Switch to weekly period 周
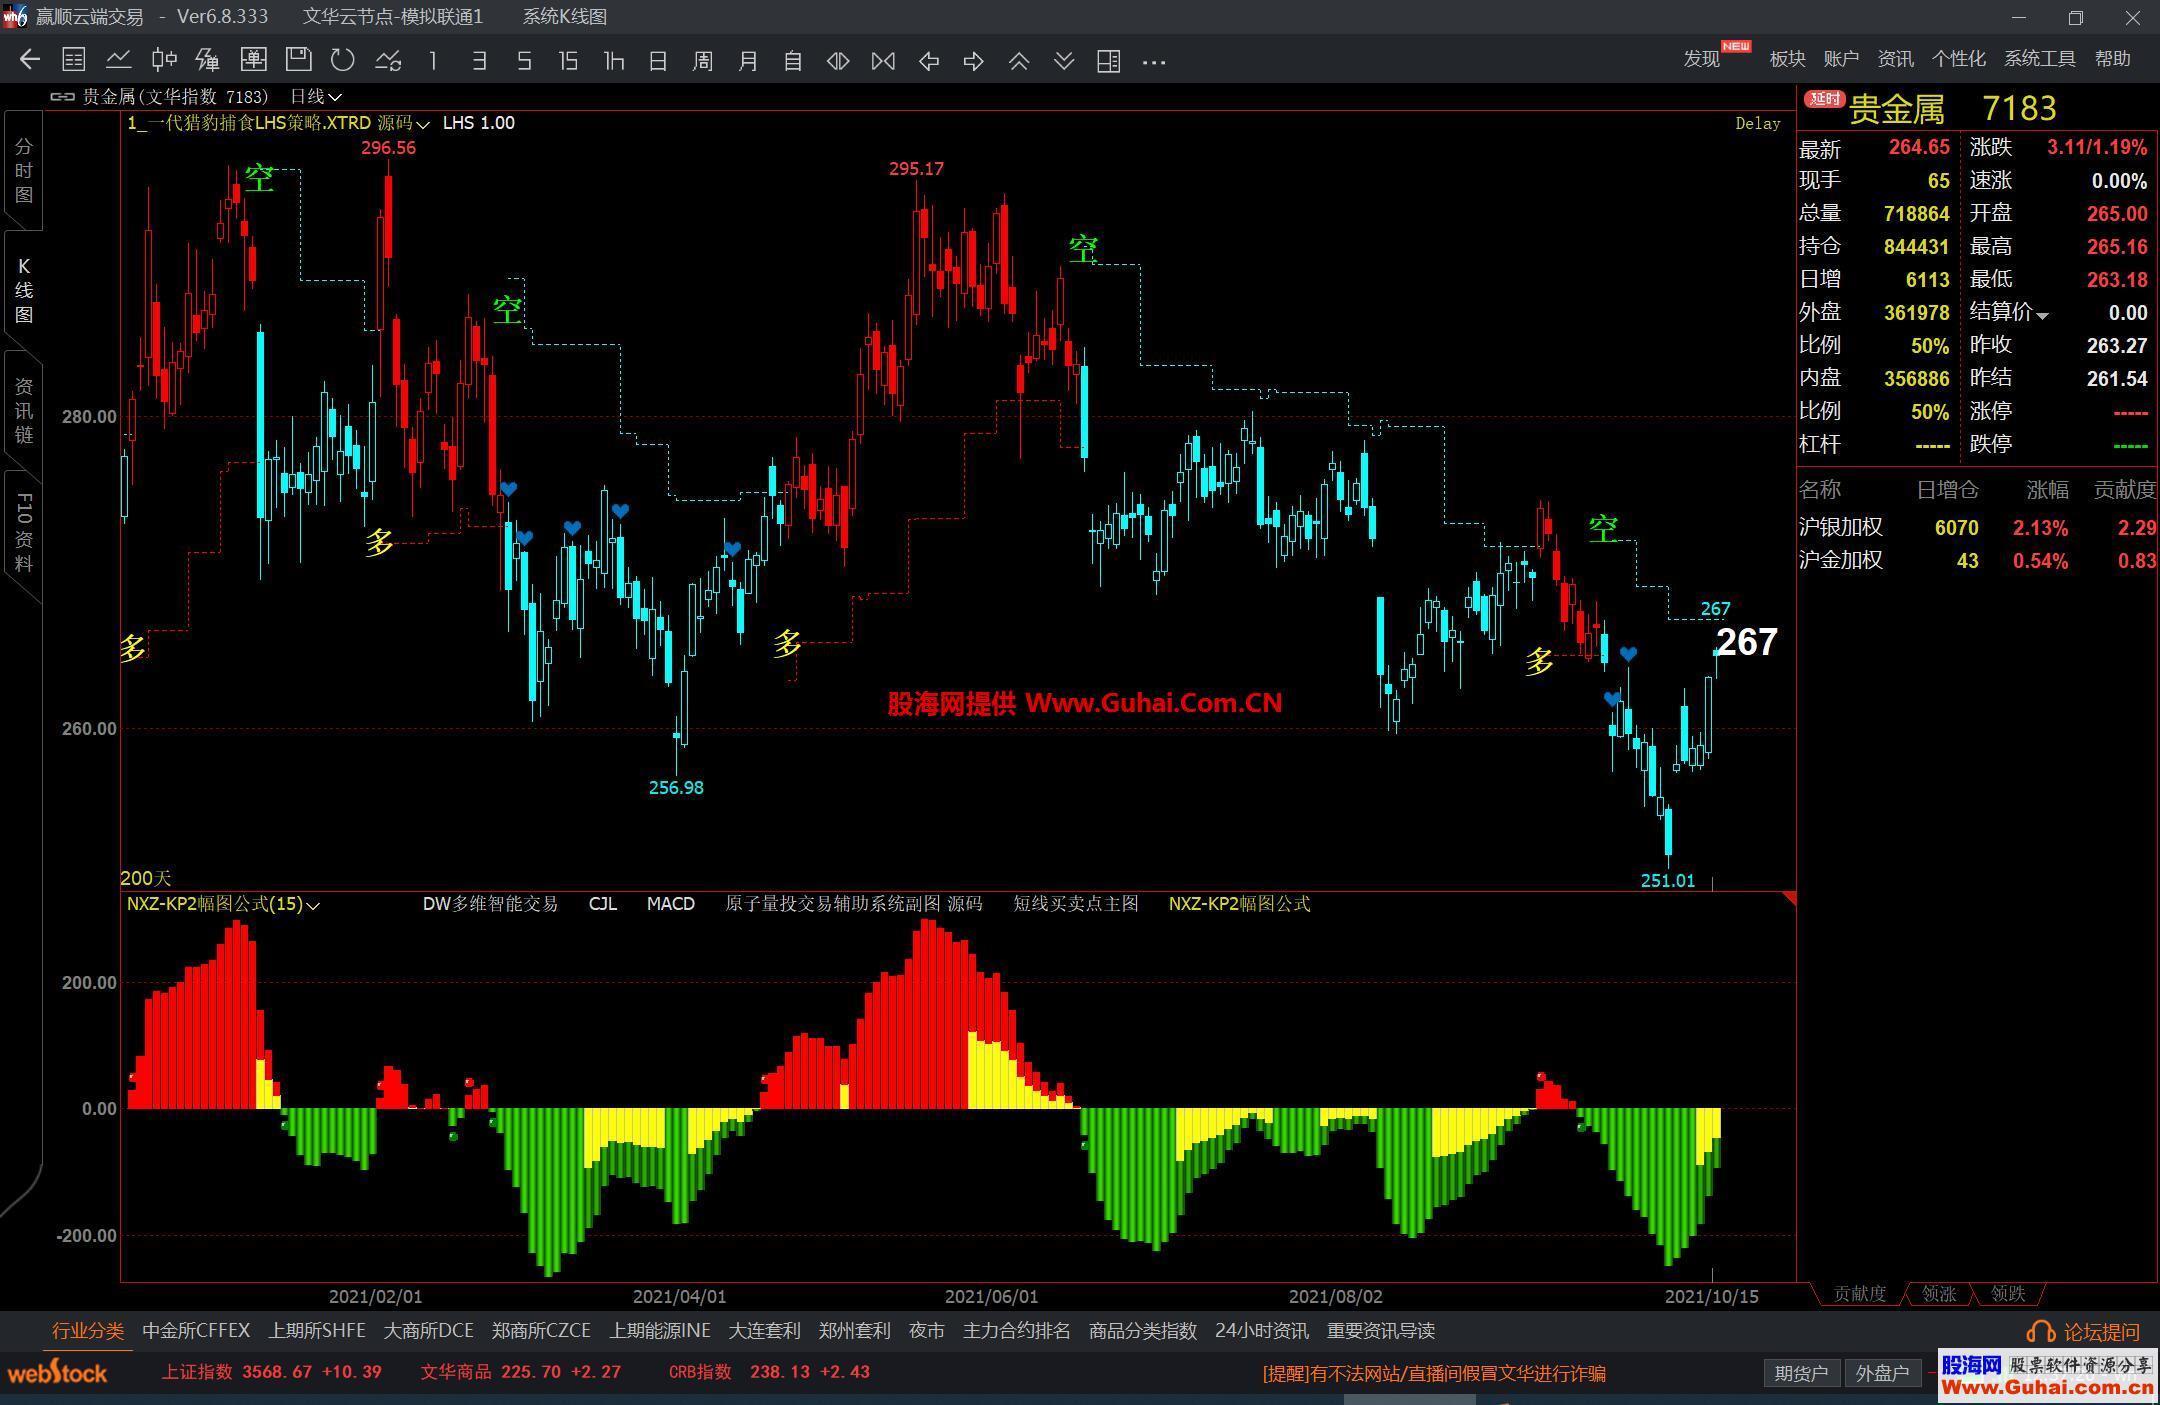 (x=702, y=61)
